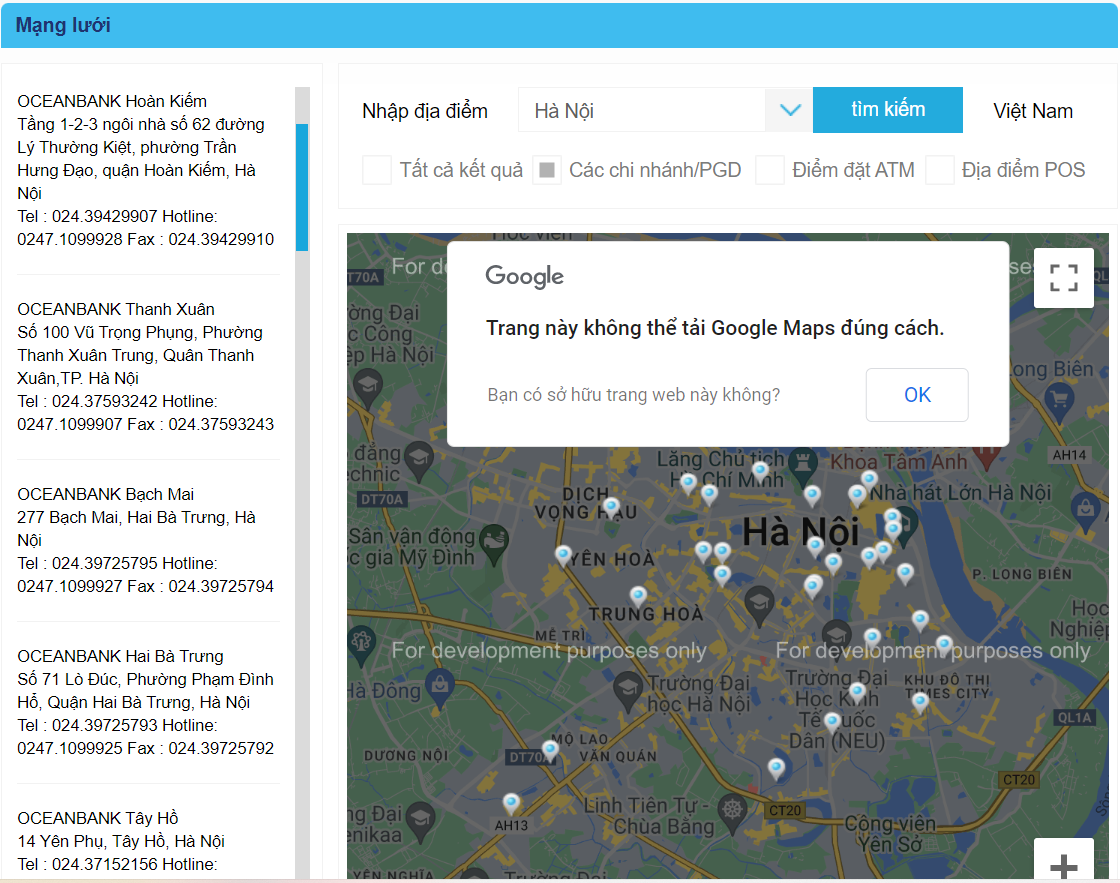Click the tìm kiếm search button
The height and width of the screenshot is (883, 1120).
pos(887,110)
